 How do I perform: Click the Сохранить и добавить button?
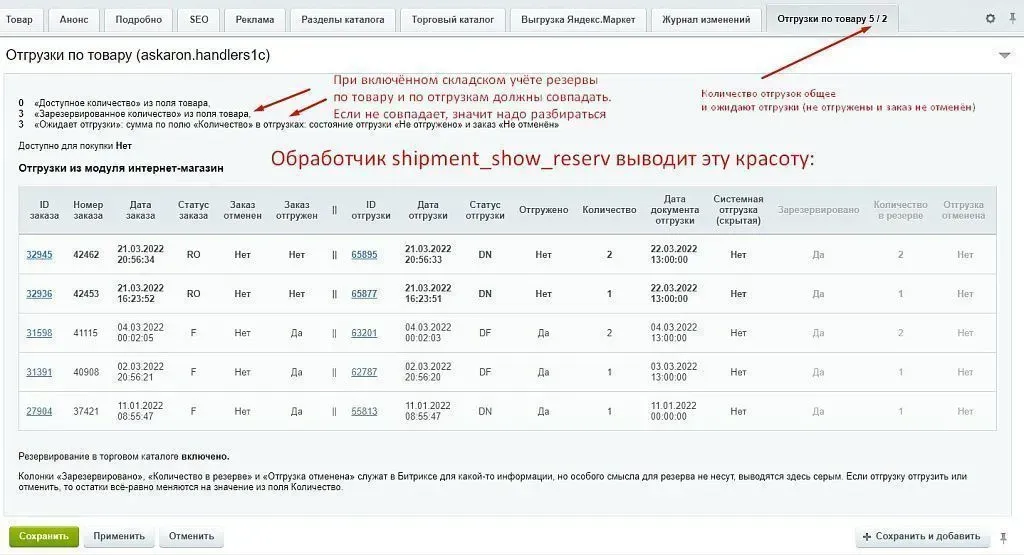tap(921, 537)
